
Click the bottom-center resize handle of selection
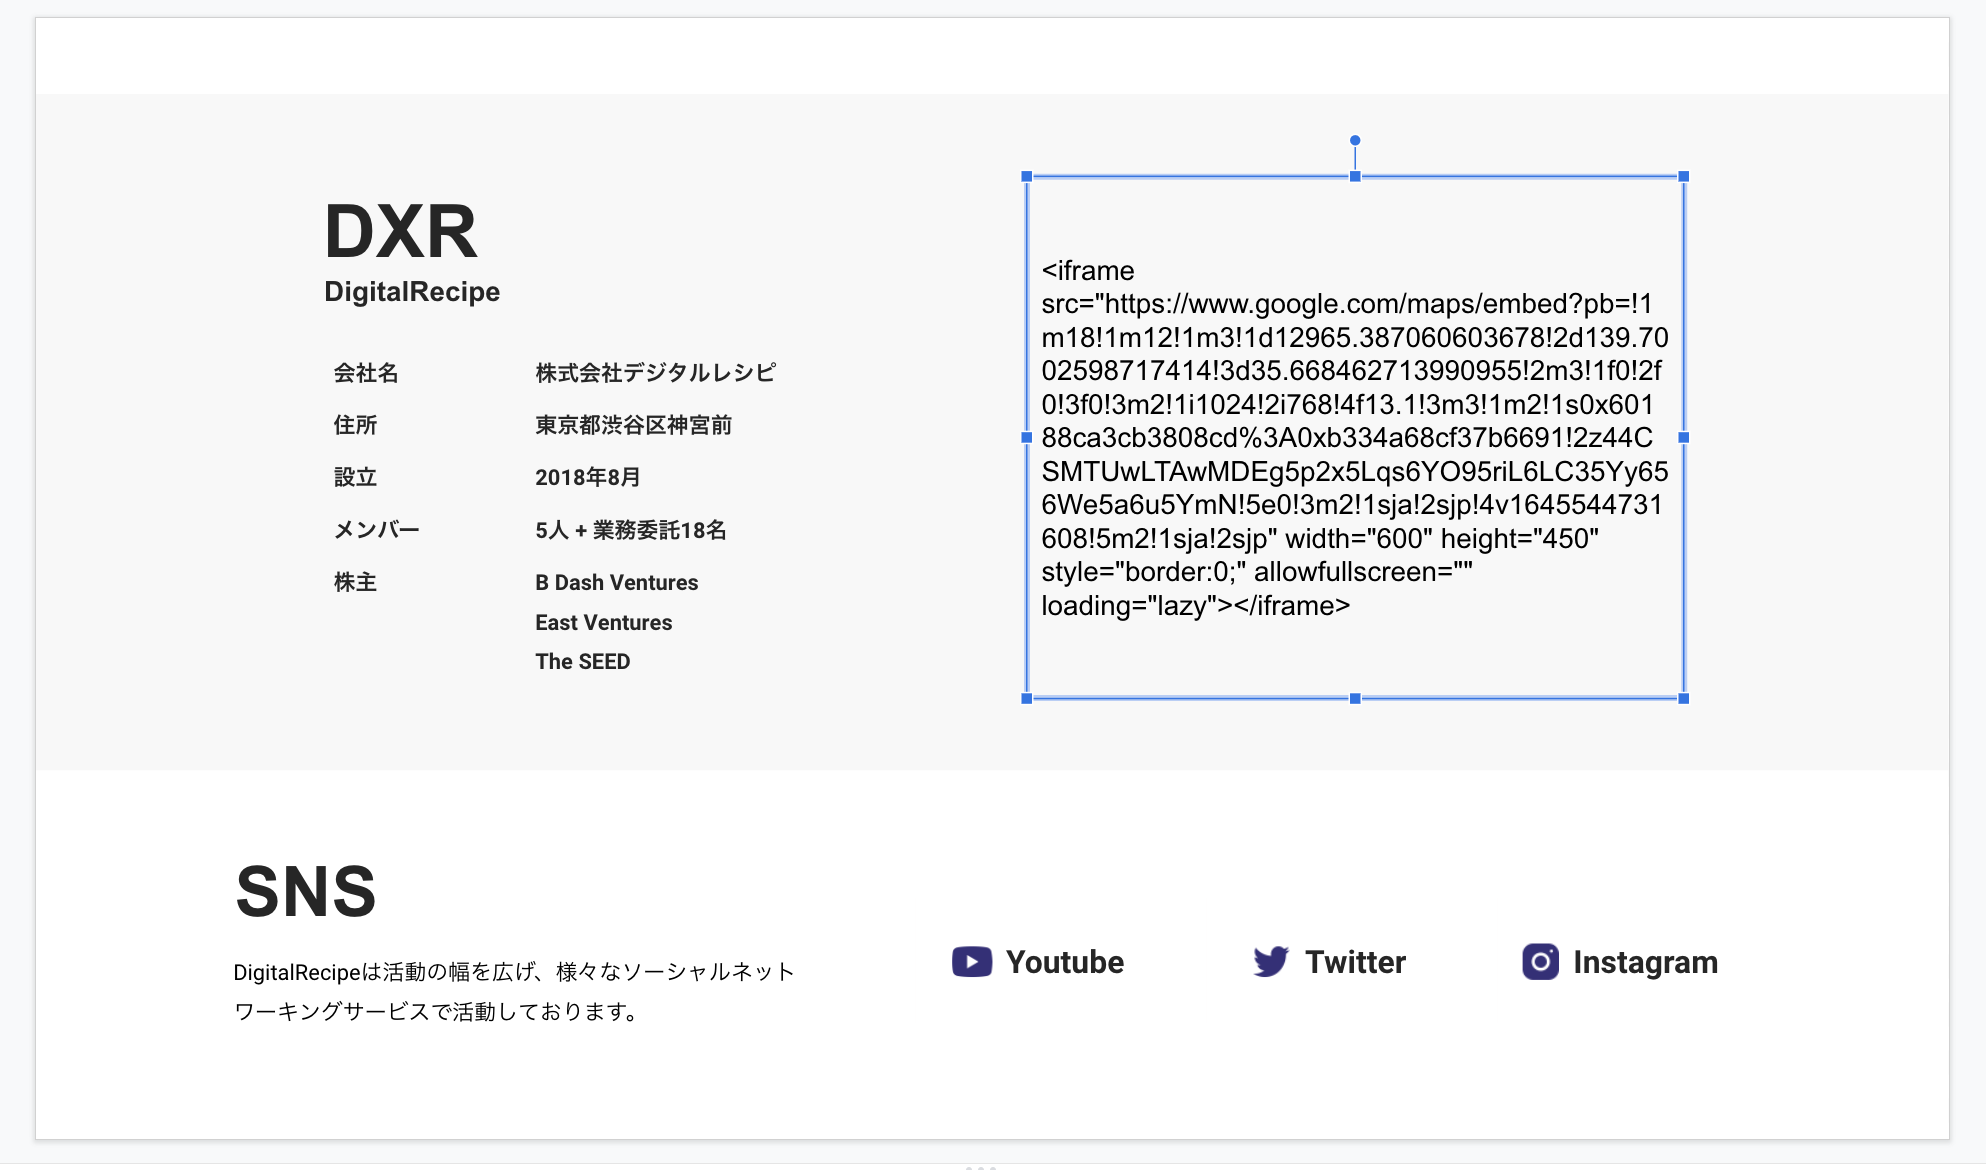pos(1355,699)
